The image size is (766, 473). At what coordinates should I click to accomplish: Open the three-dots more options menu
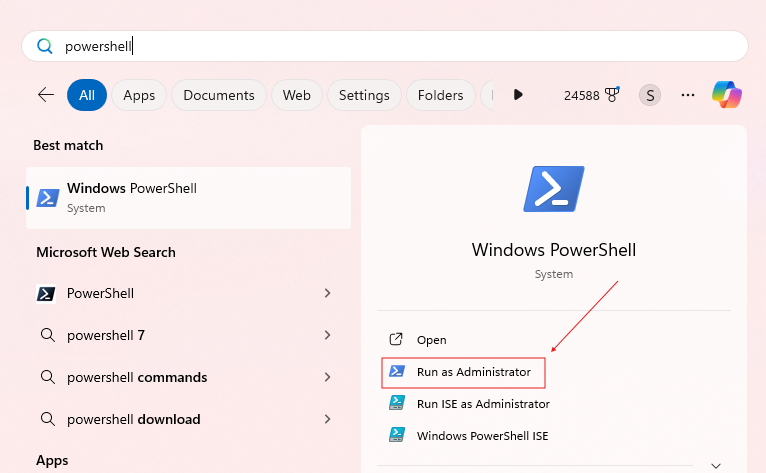click(x=688, y=95)
